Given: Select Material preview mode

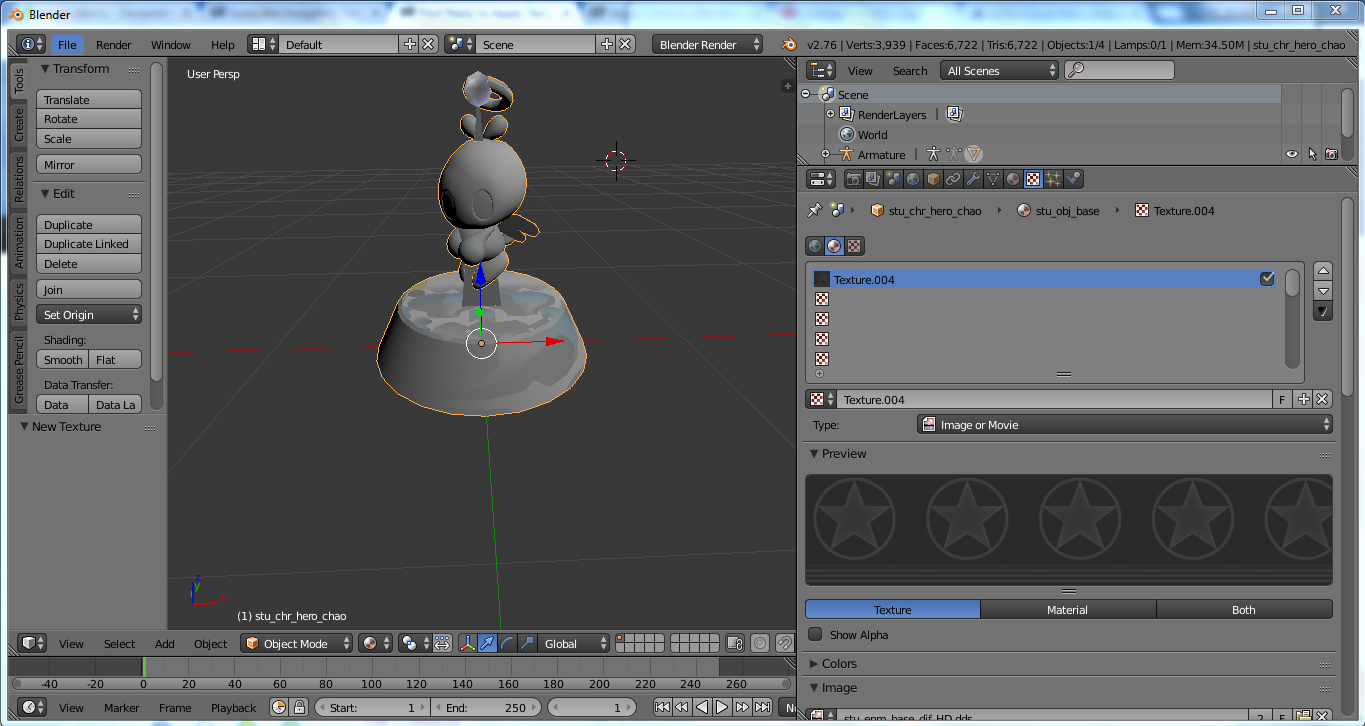Looking at the screenshot, I should [1067, 609].
